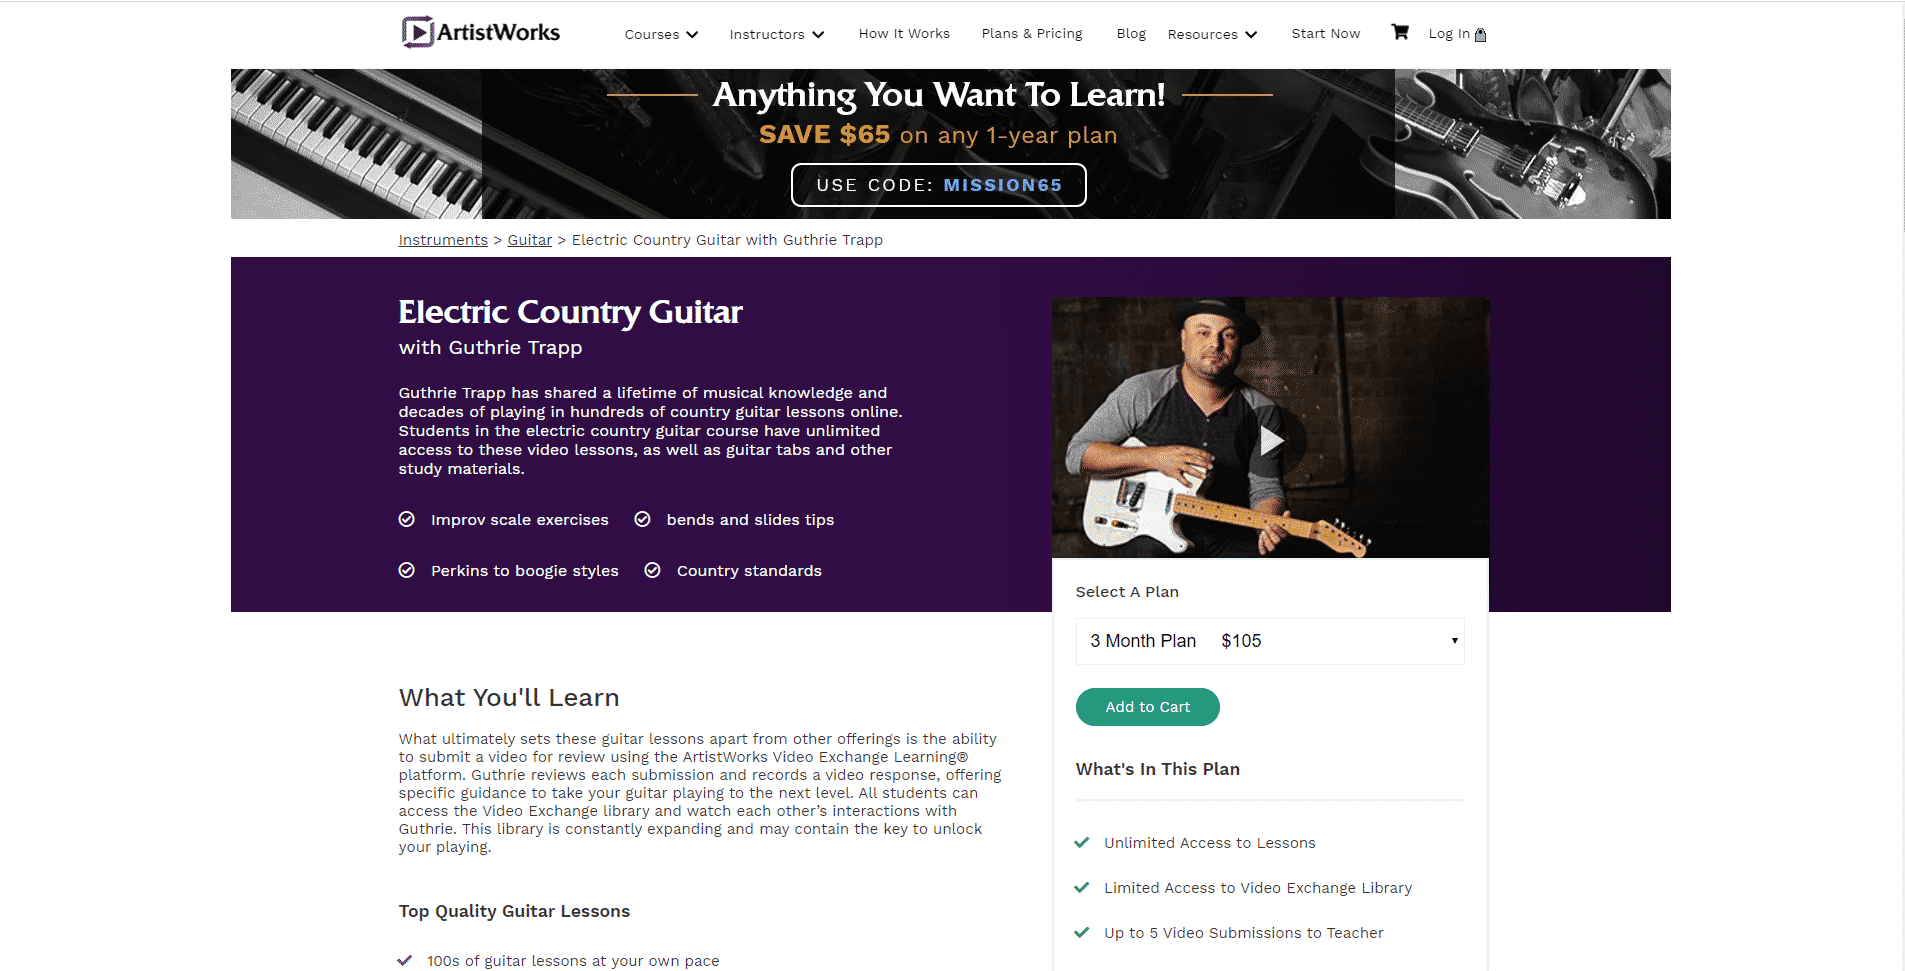Click checkmark icon beside Perkins to boogie styles
1905x971 pixels.
(407, 570)
